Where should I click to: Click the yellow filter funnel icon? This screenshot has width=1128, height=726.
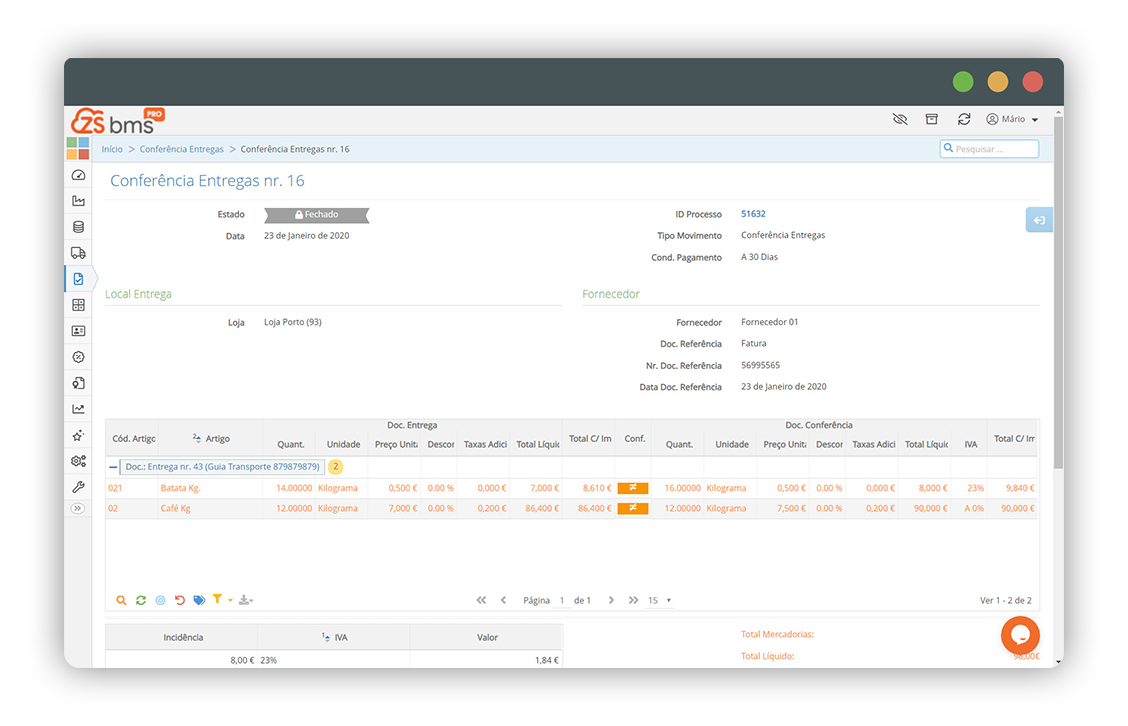(x=217, y=599)
